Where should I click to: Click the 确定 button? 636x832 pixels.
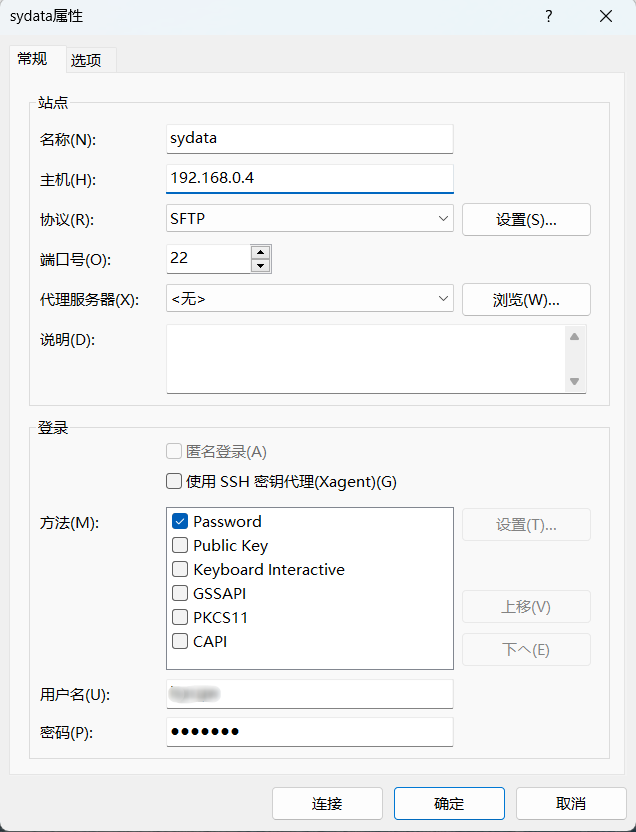click(x=449, y=803)
